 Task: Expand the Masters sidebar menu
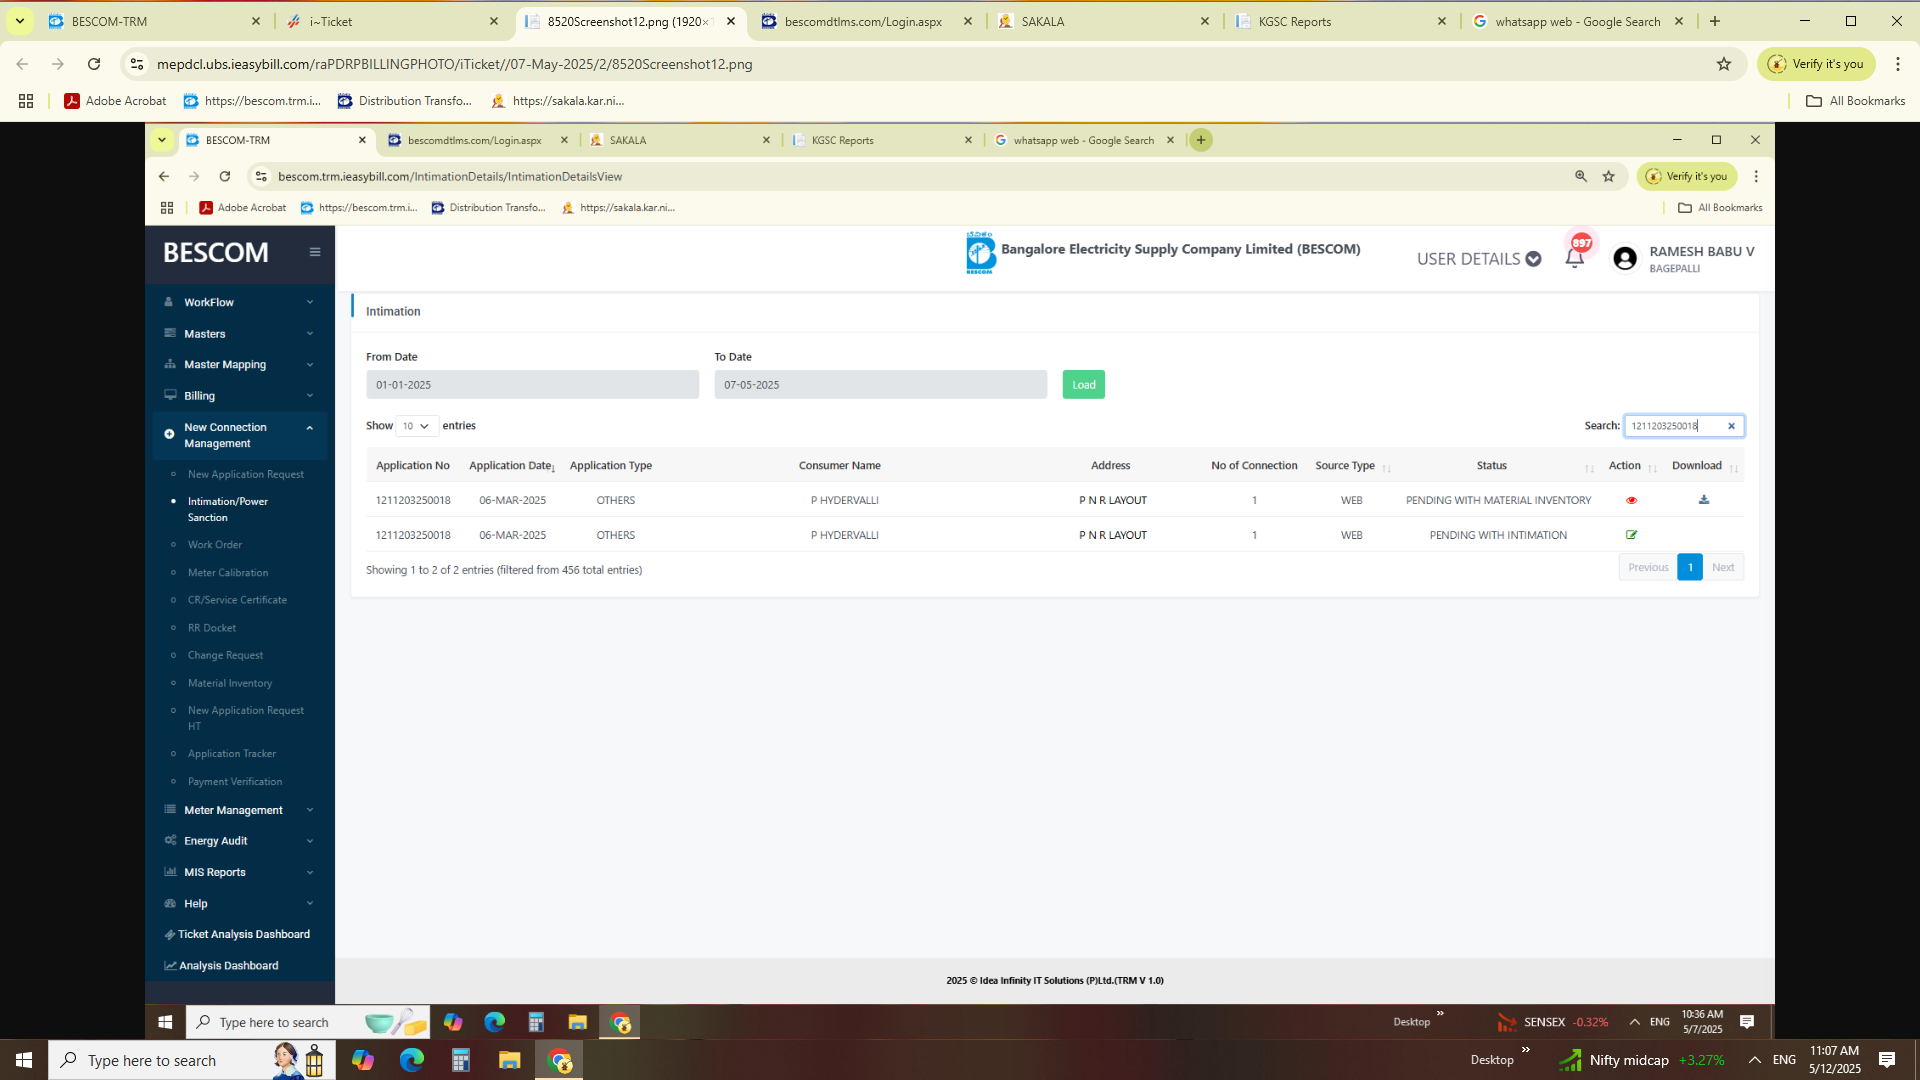click(x=238, y=334)
